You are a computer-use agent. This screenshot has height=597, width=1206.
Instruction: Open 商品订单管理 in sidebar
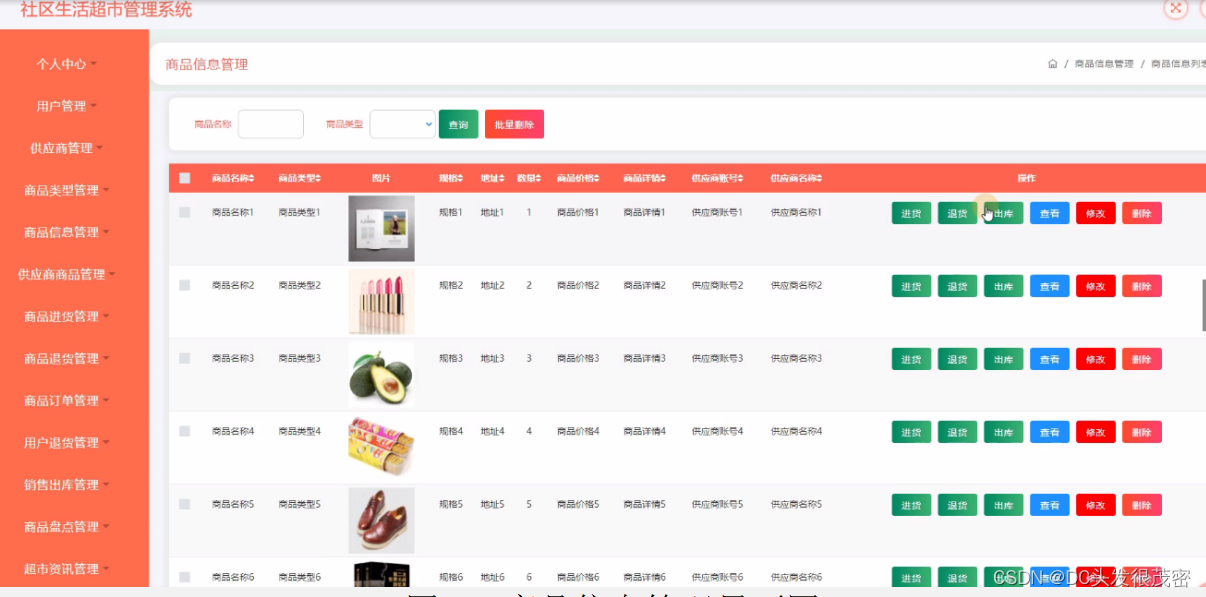(x=67, y=400)
